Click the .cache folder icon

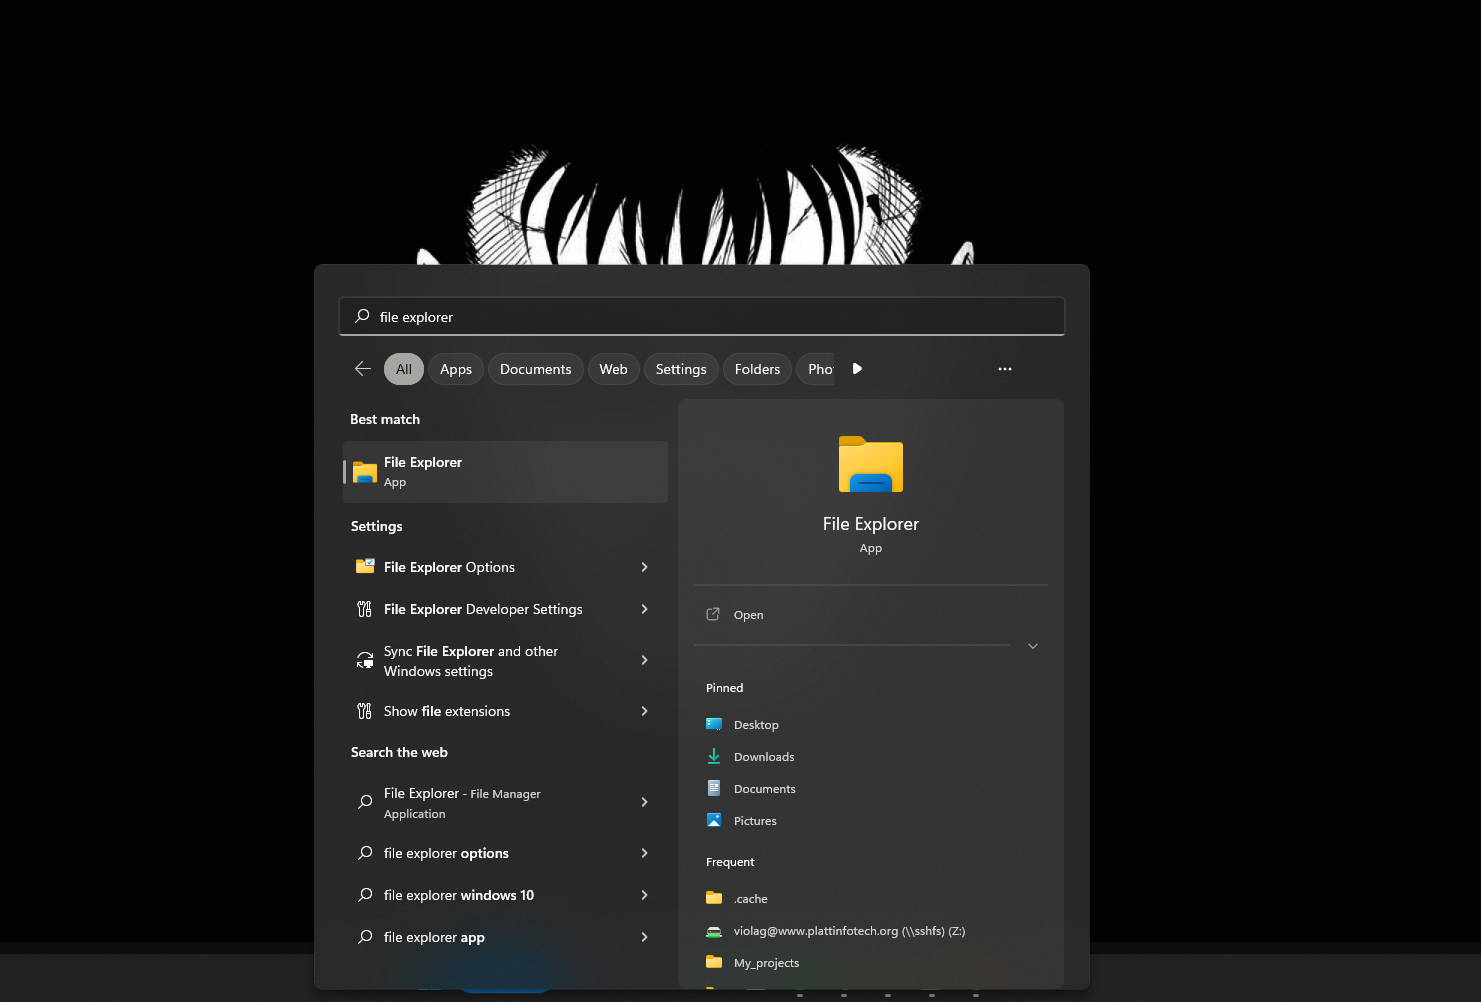click(x=714, y=898)
